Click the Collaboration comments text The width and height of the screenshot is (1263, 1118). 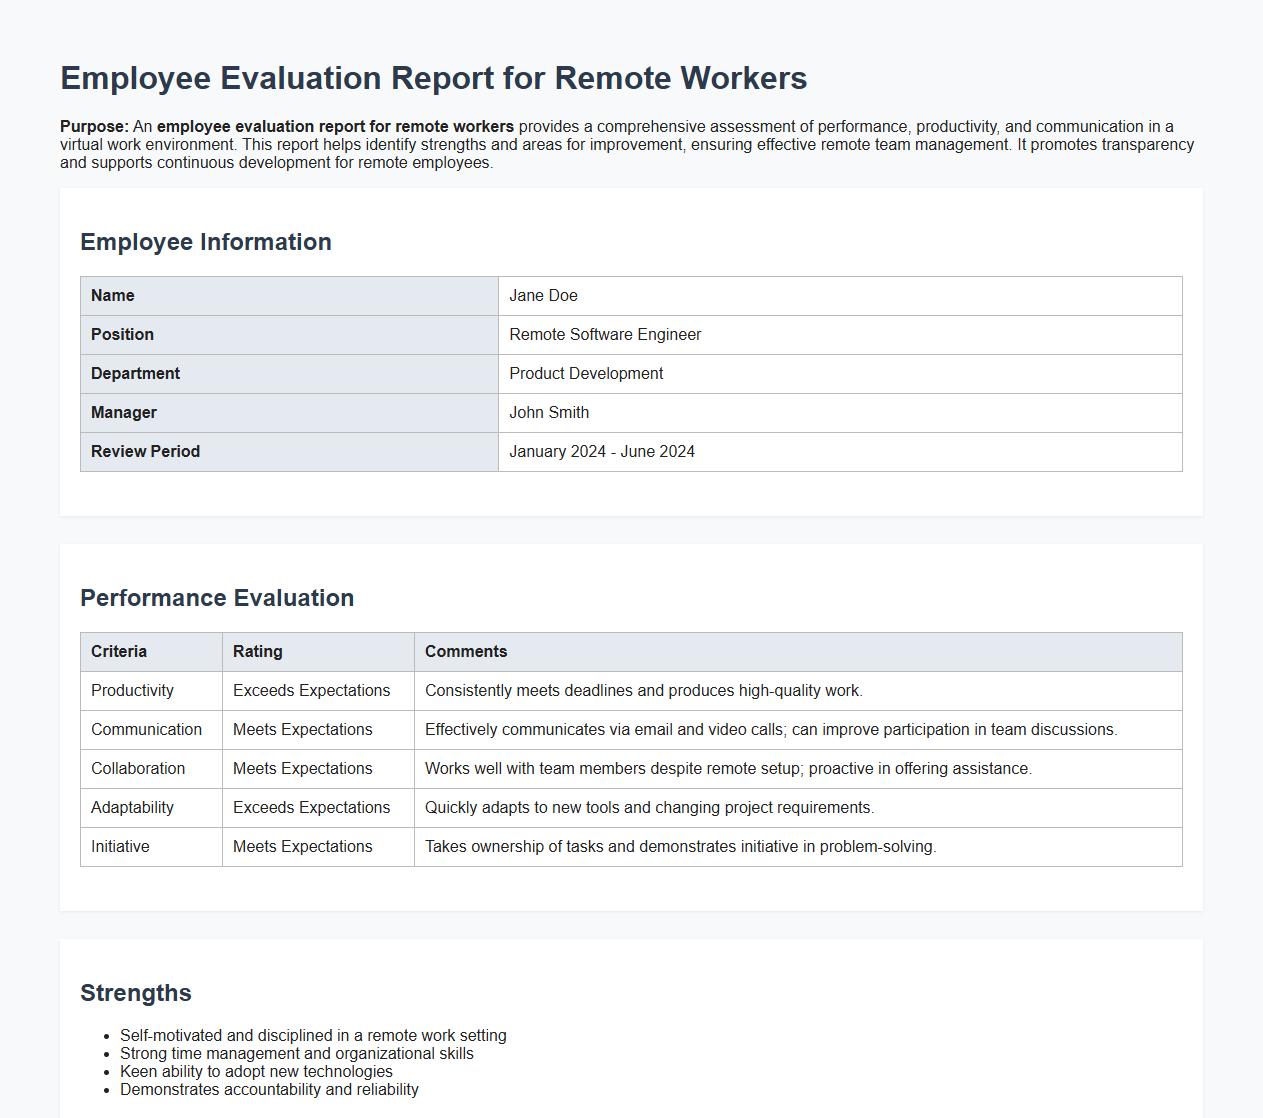(x=727, y=768)
